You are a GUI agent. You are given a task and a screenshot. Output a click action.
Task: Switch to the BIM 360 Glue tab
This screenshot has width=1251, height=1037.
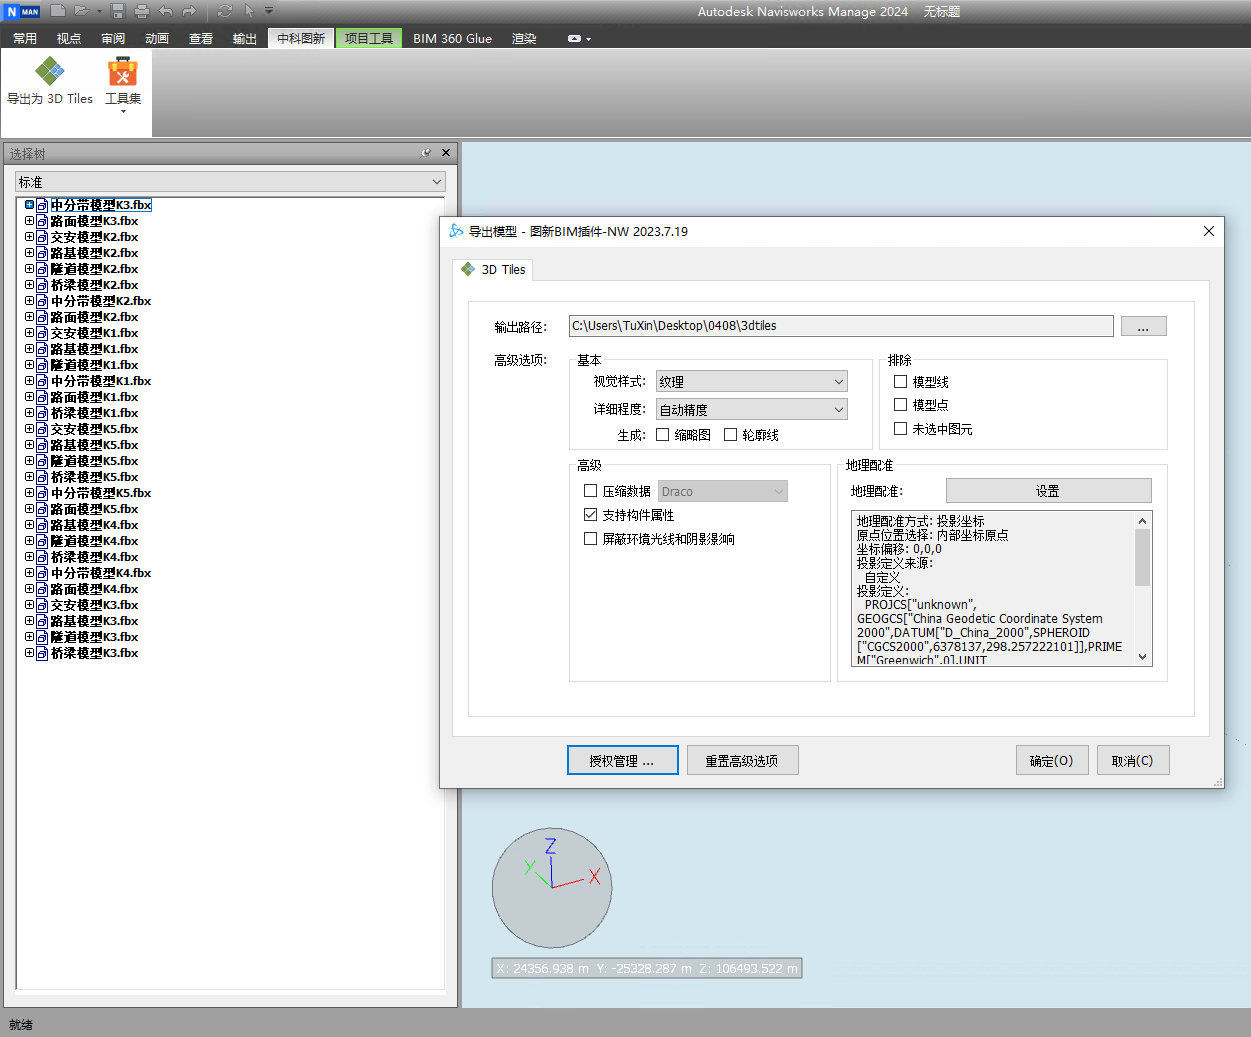pyautogui.click(x=452, y=38)
